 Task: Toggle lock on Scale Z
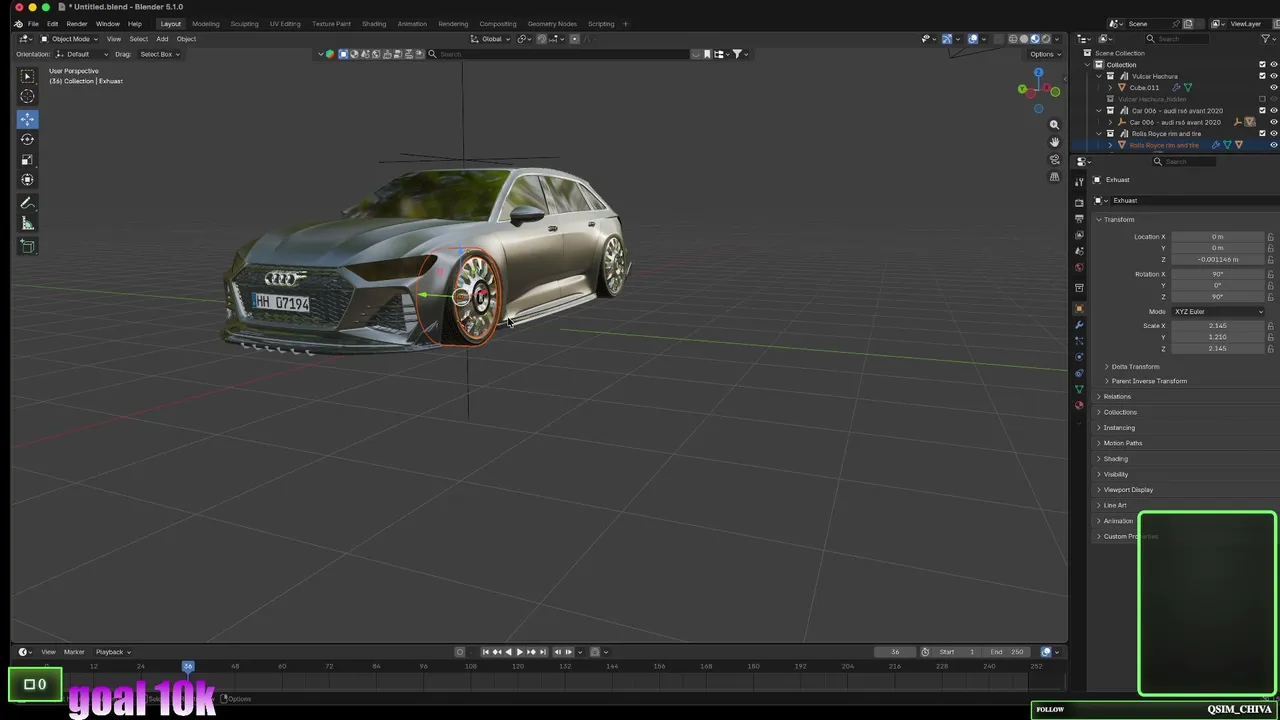tap(1270, 348)
